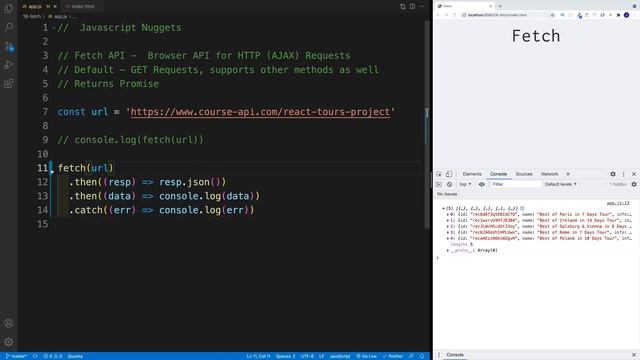Expand array item 3 Best of Rome
The height and width of the screenshot is (360, 640).
(x=448, y=232)
